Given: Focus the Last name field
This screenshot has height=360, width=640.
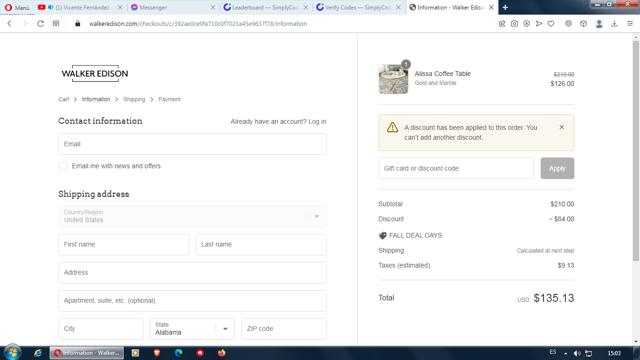Looking at the screenshot, I should 261,244.
